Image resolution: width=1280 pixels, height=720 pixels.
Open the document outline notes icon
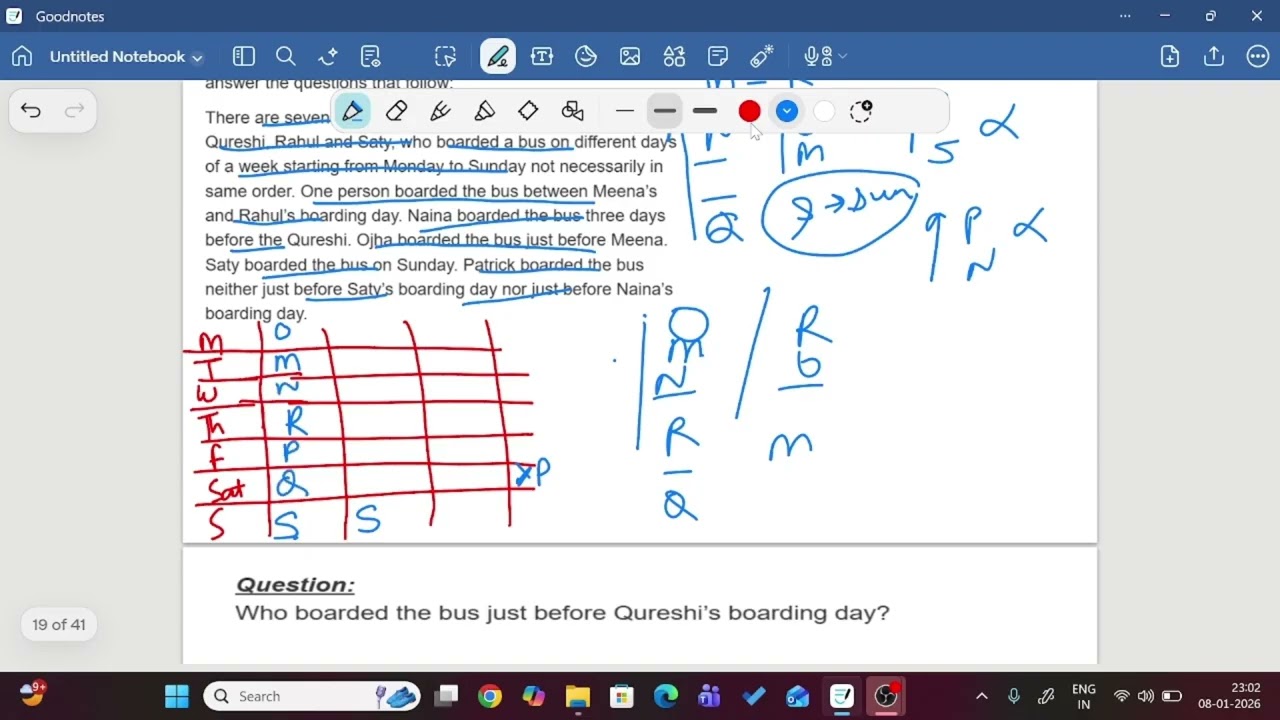click(x=371, y=57)
